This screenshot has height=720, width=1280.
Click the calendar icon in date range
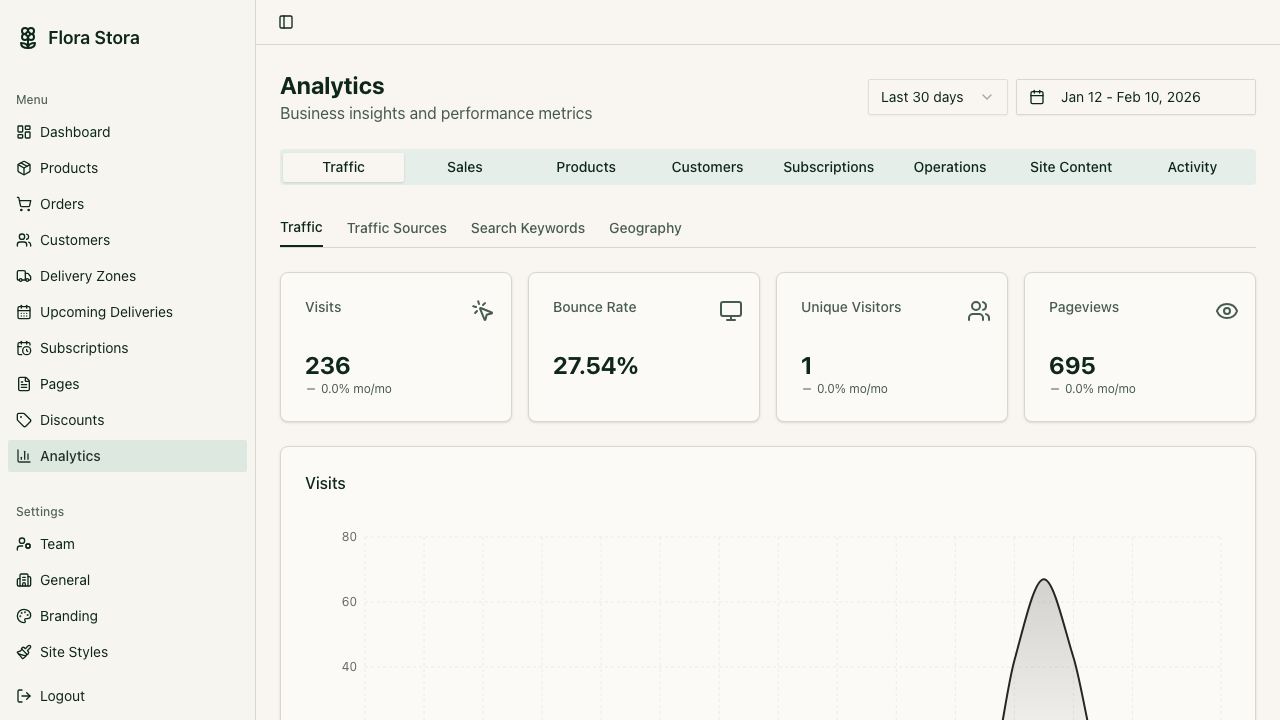(1037, 97)
